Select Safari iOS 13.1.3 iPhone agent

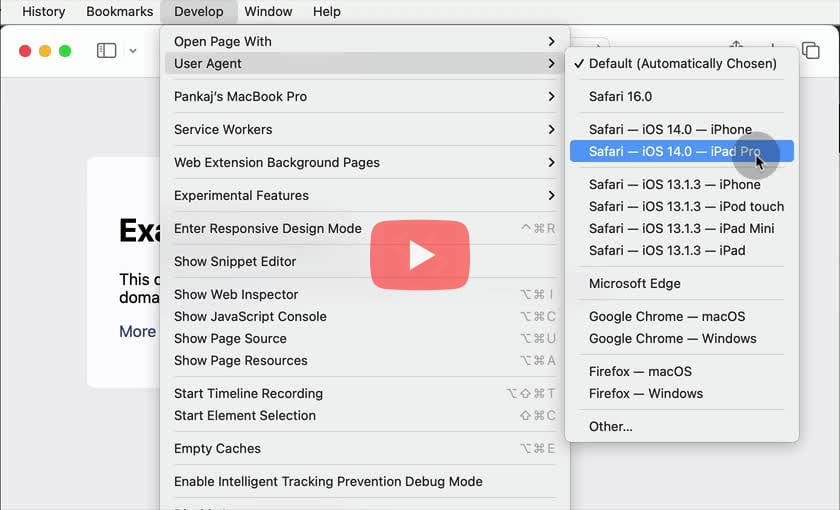(681, 184)
